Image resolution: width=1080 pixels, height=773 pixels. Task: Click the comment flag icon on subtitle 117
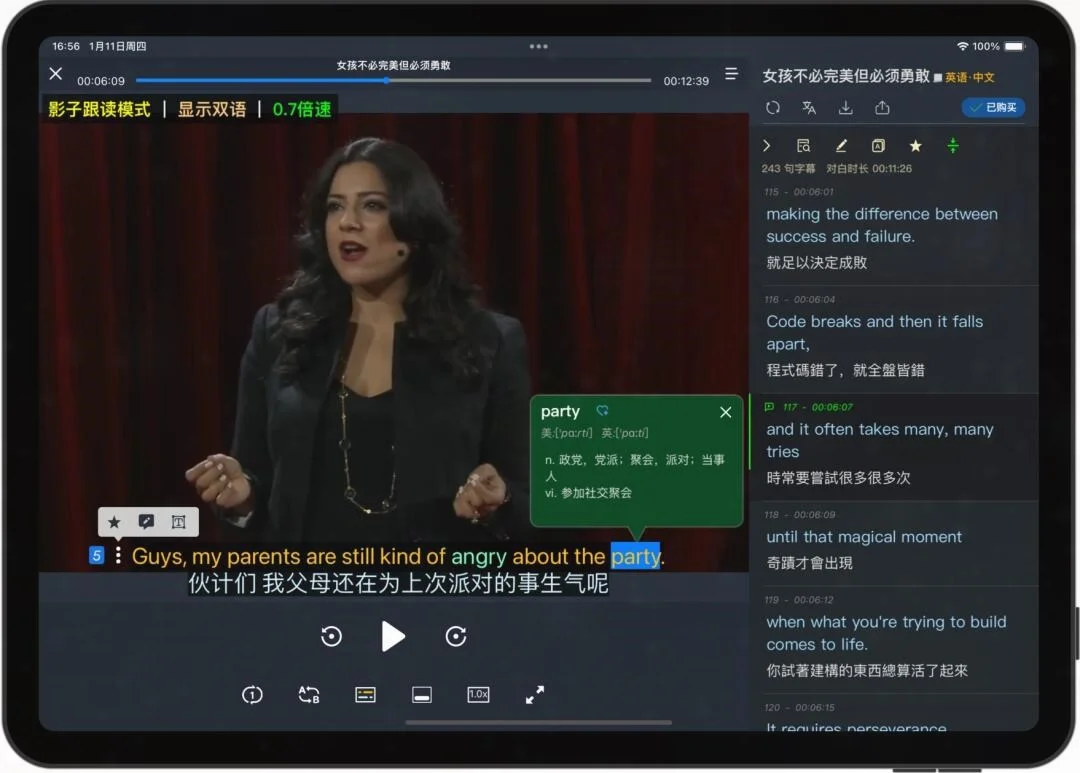pos(769,406)
